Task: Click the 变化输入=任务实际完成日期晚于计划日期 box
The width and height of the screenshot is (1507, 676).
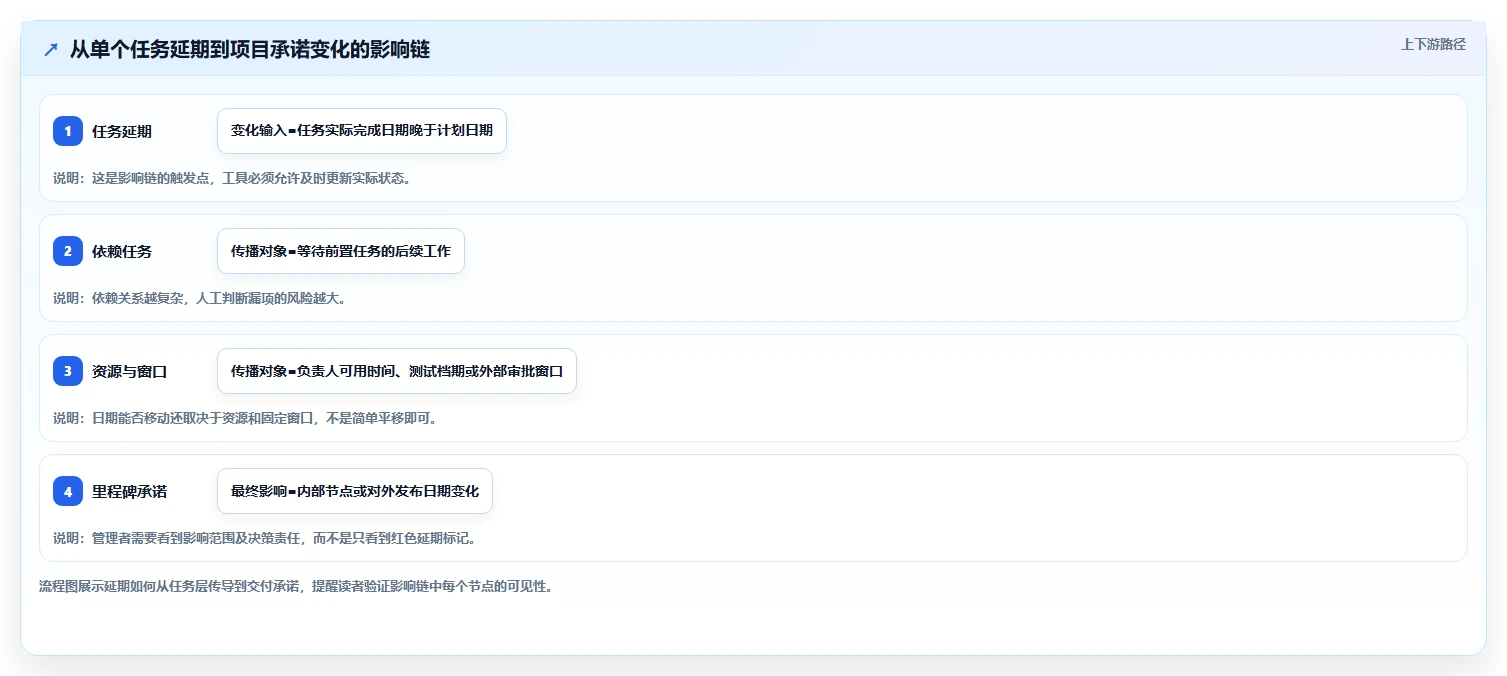Action: coord(362,131)
